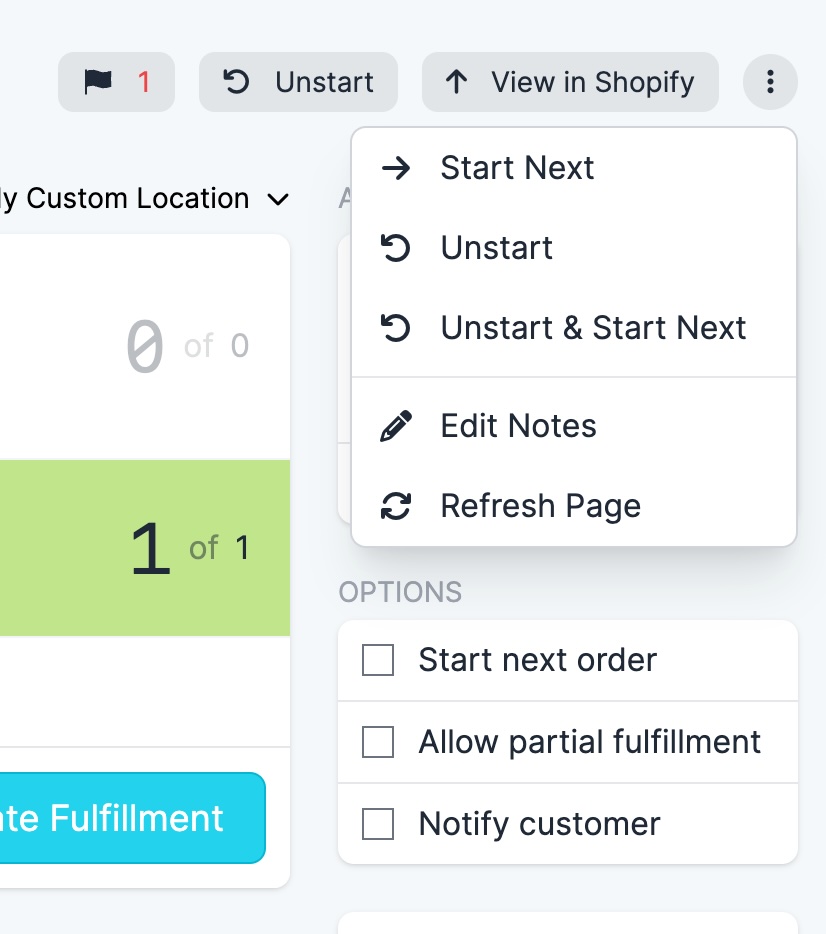The image size is (826, 934).
Task: Open Edit Notes from the menu
Action: click(x=518, y=426)
